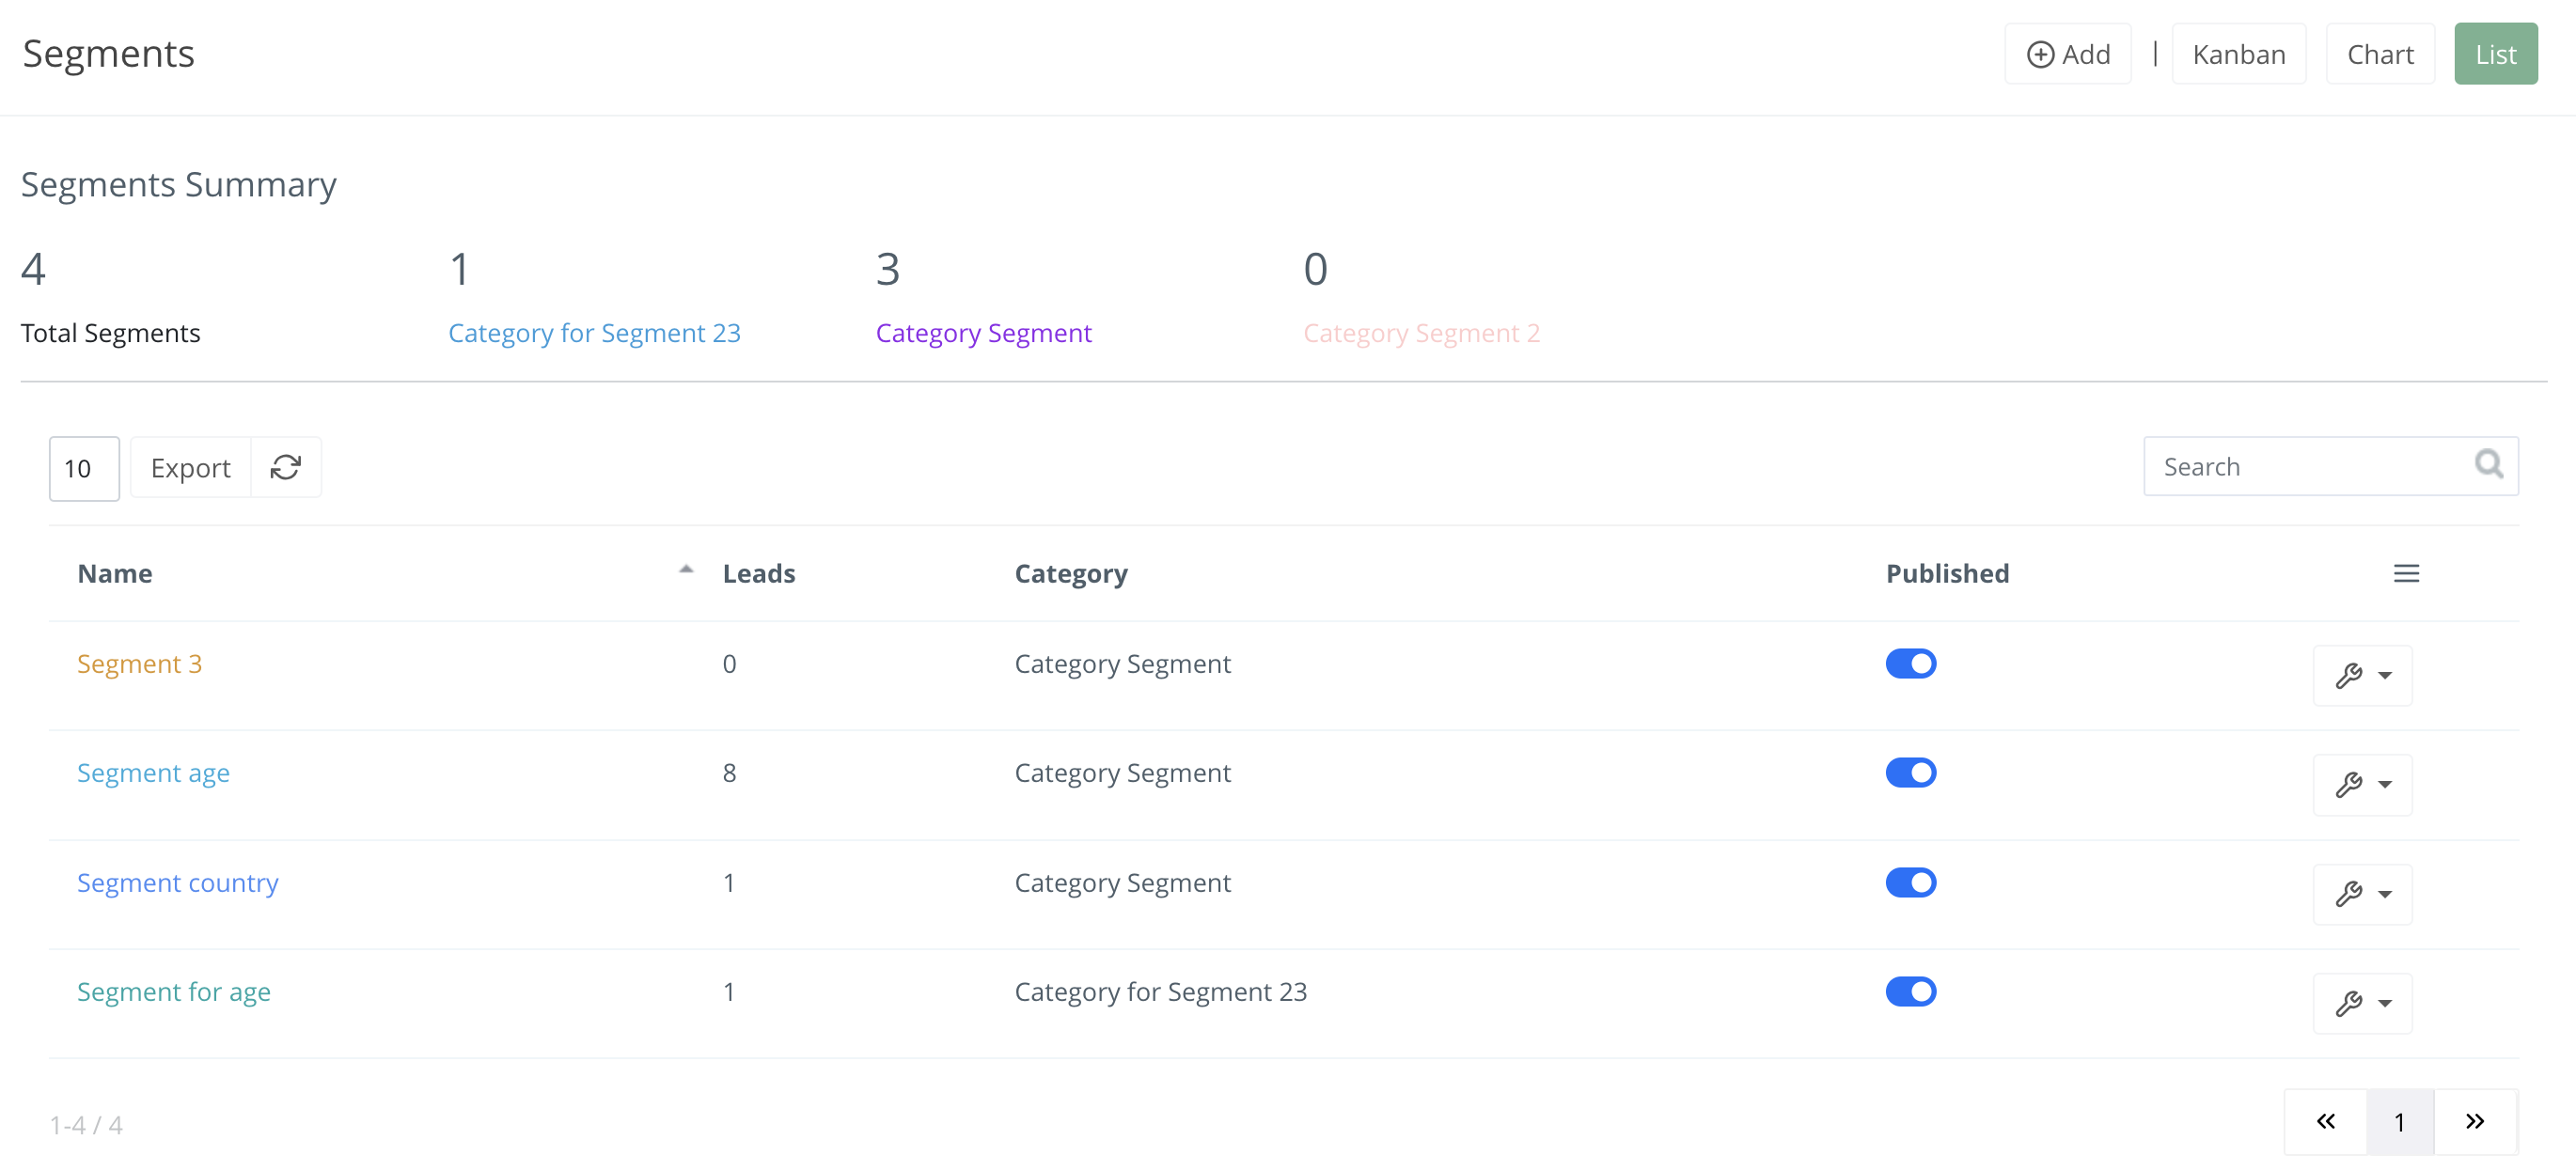This screenshot has width=2576, height=1171.
Task: Click the first-page double-arrow pagination icon
Action: [x=2324, y=1121]
